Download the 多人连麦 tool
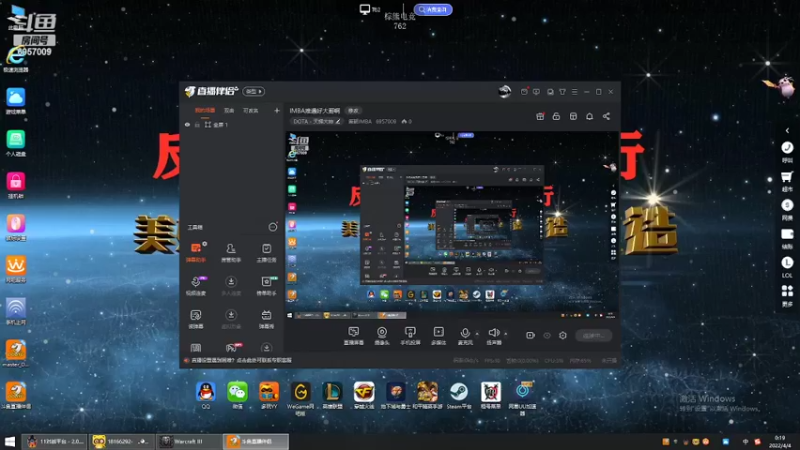 click(x=231, y=286)
